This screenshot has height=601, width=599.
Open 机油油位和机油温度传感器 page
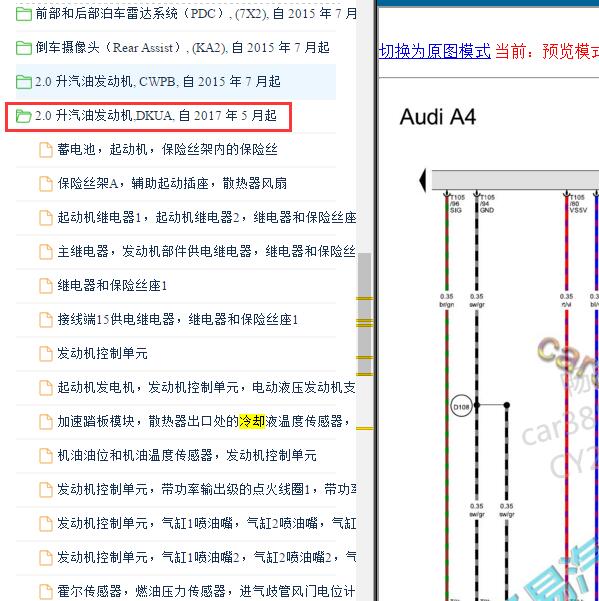187,455
